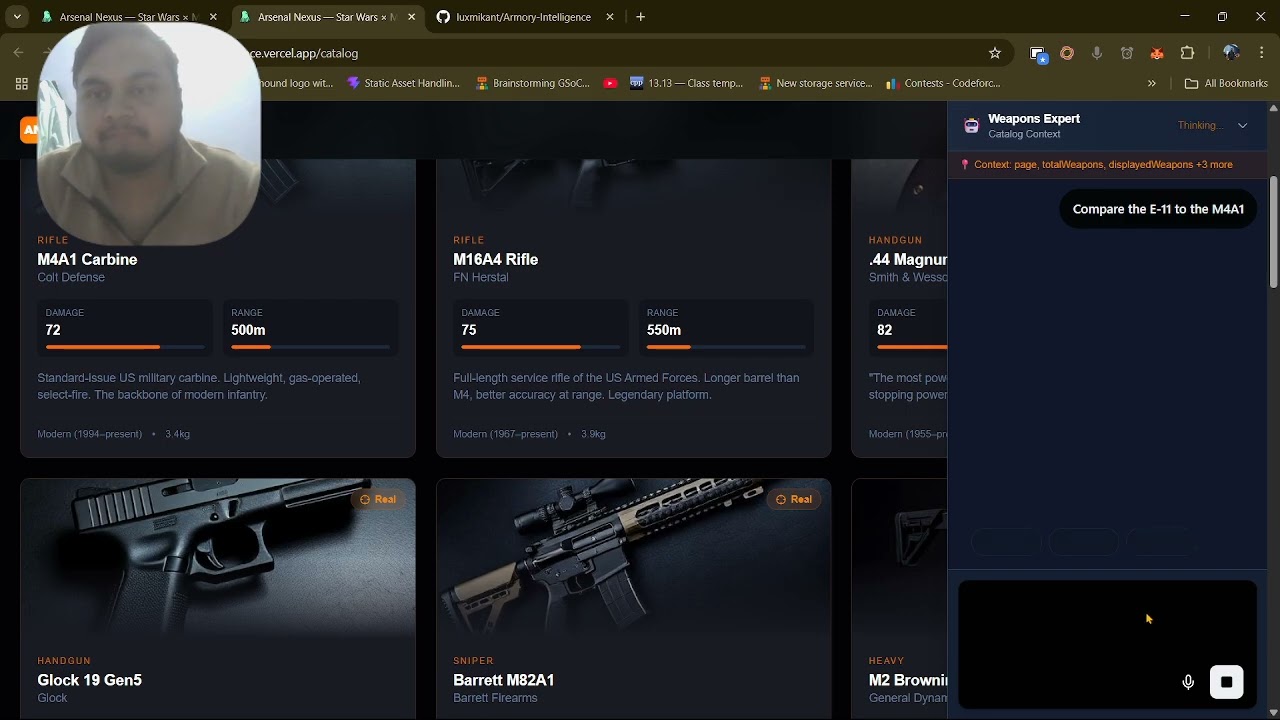Open the alarm clock extension
The width and height of the screenshot is (1280, 720).
[1127, 53]
